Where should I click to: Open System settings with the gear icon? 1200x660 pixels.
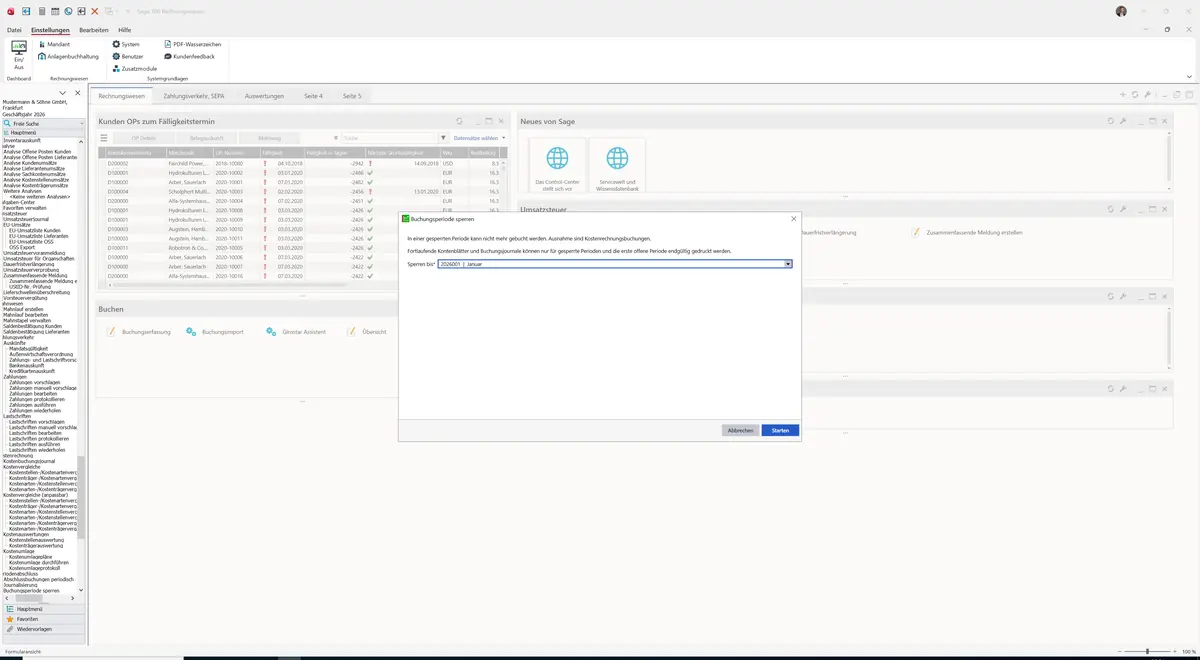coord(126,44)
